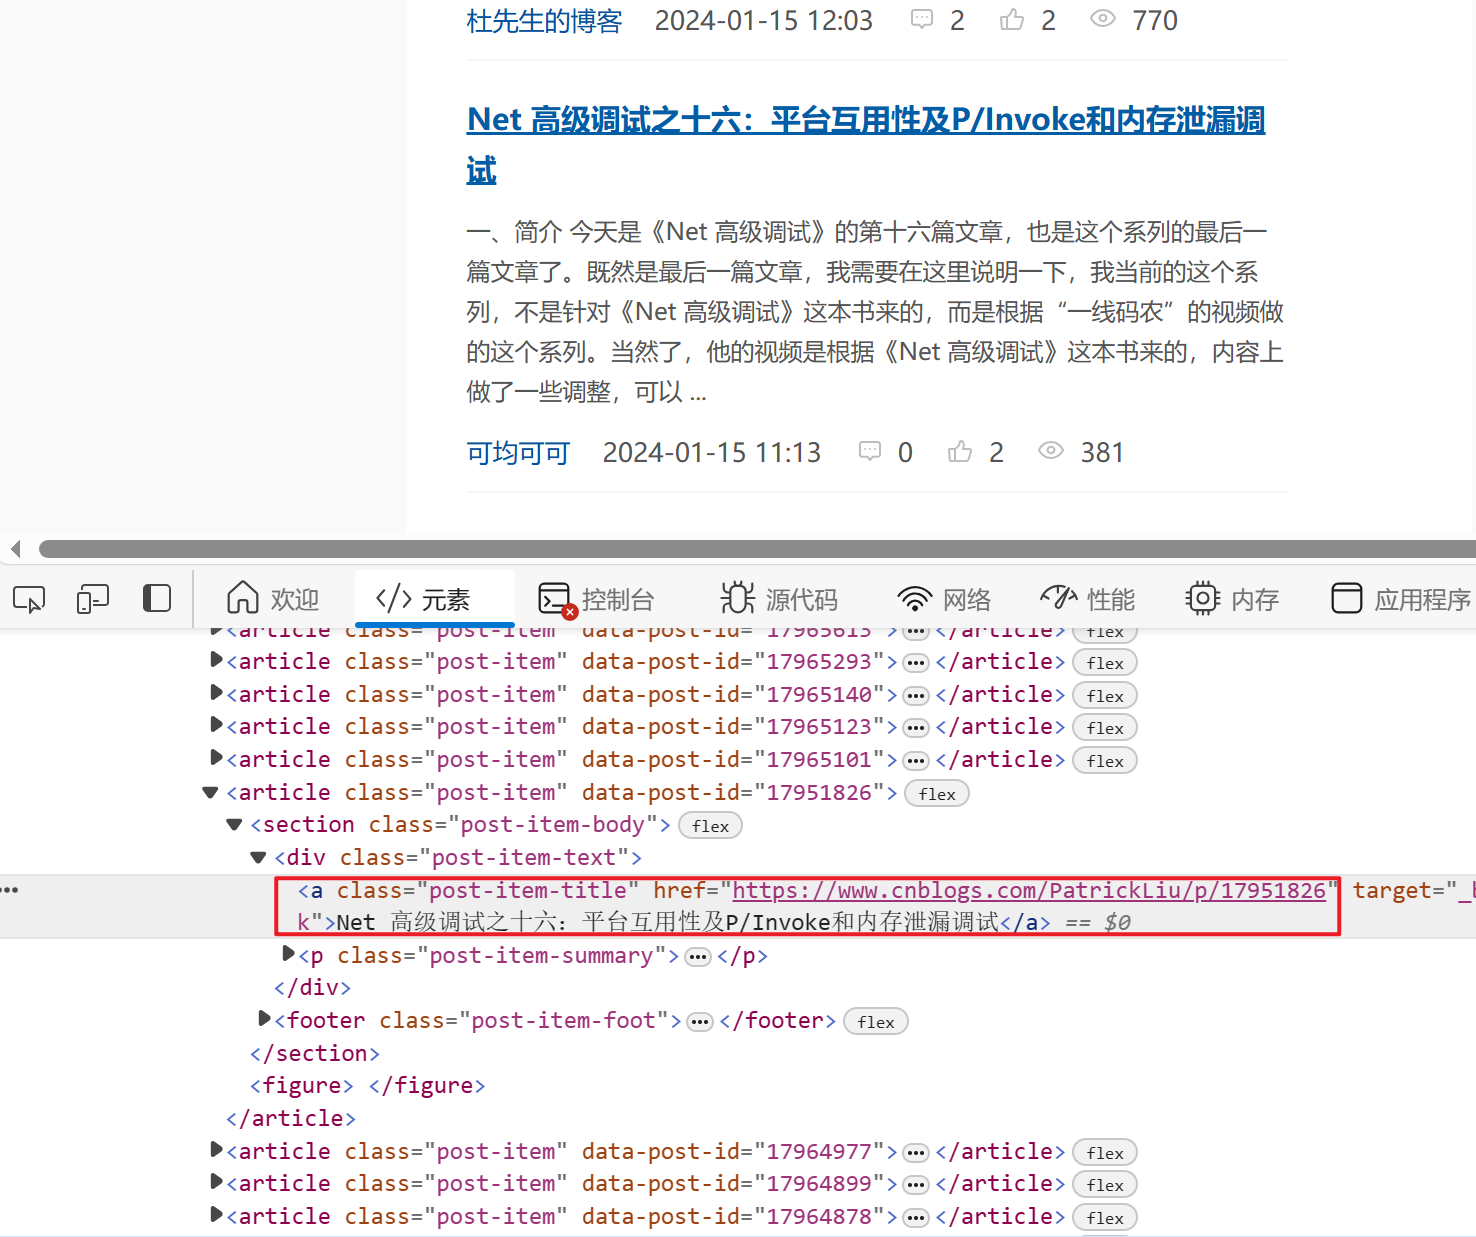Click the like icon on 可均可可 post
Image resolution: width=1476 pixels, height=1237 pixels.
(960, 452)
